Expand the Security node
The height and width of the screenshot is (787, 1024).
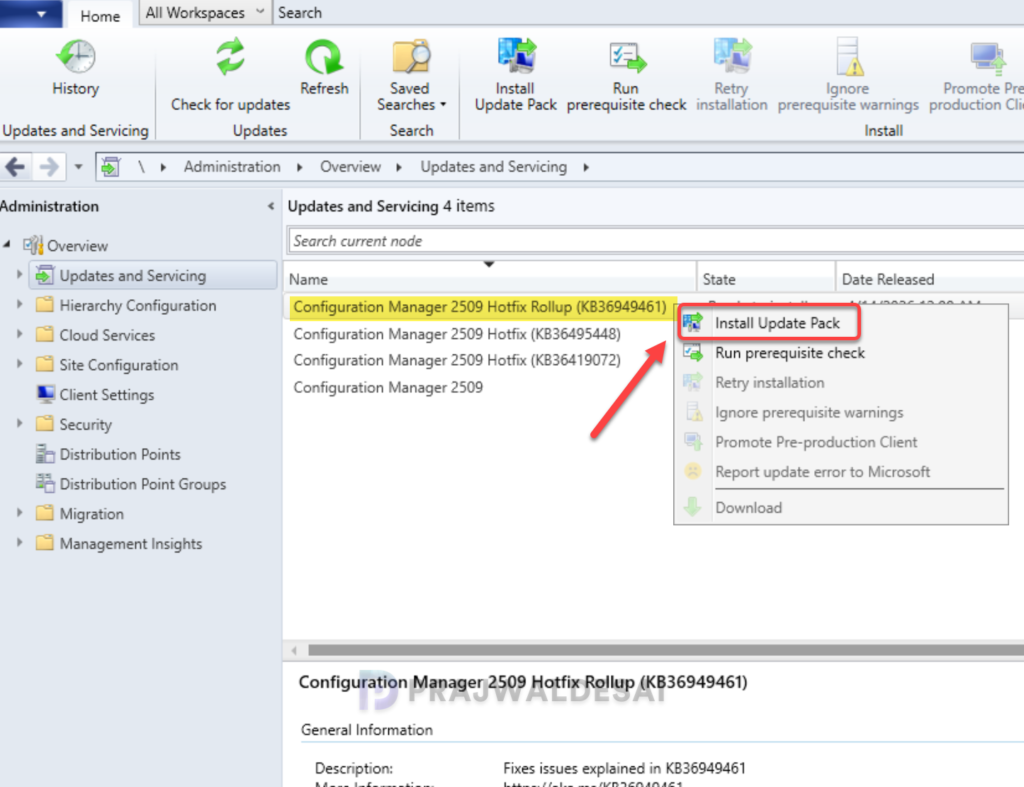click(20, 423)
